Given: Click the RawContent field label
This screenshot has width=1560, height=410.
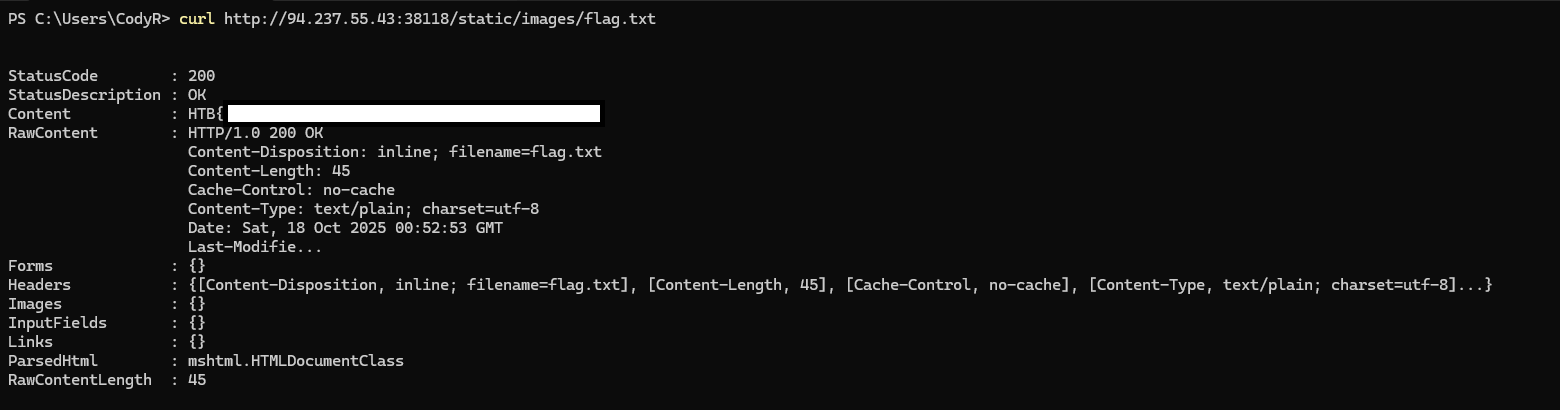Looking at the screenshot, I should [53, 133].
